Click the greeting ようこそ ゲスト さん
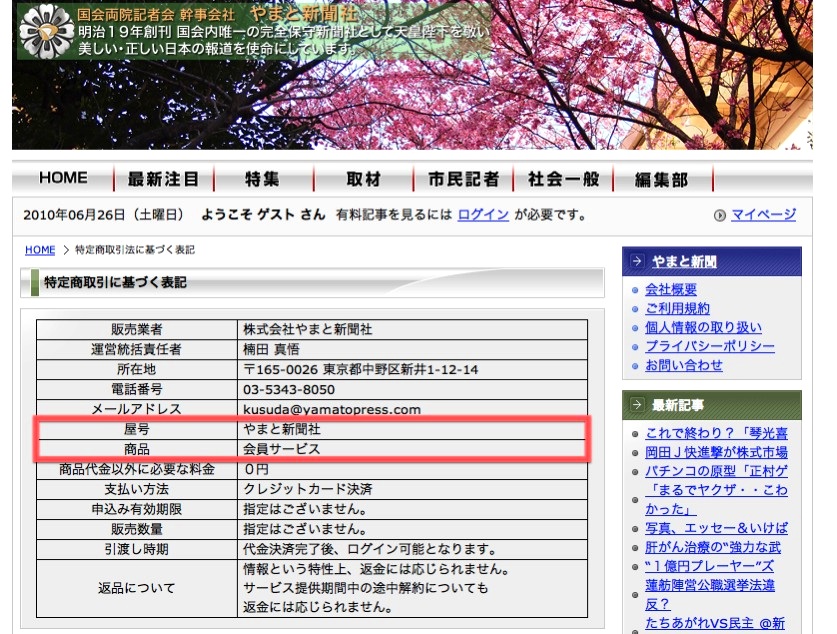Image resolution: width=837 pixels, height=634 pixels. point(263,215)
